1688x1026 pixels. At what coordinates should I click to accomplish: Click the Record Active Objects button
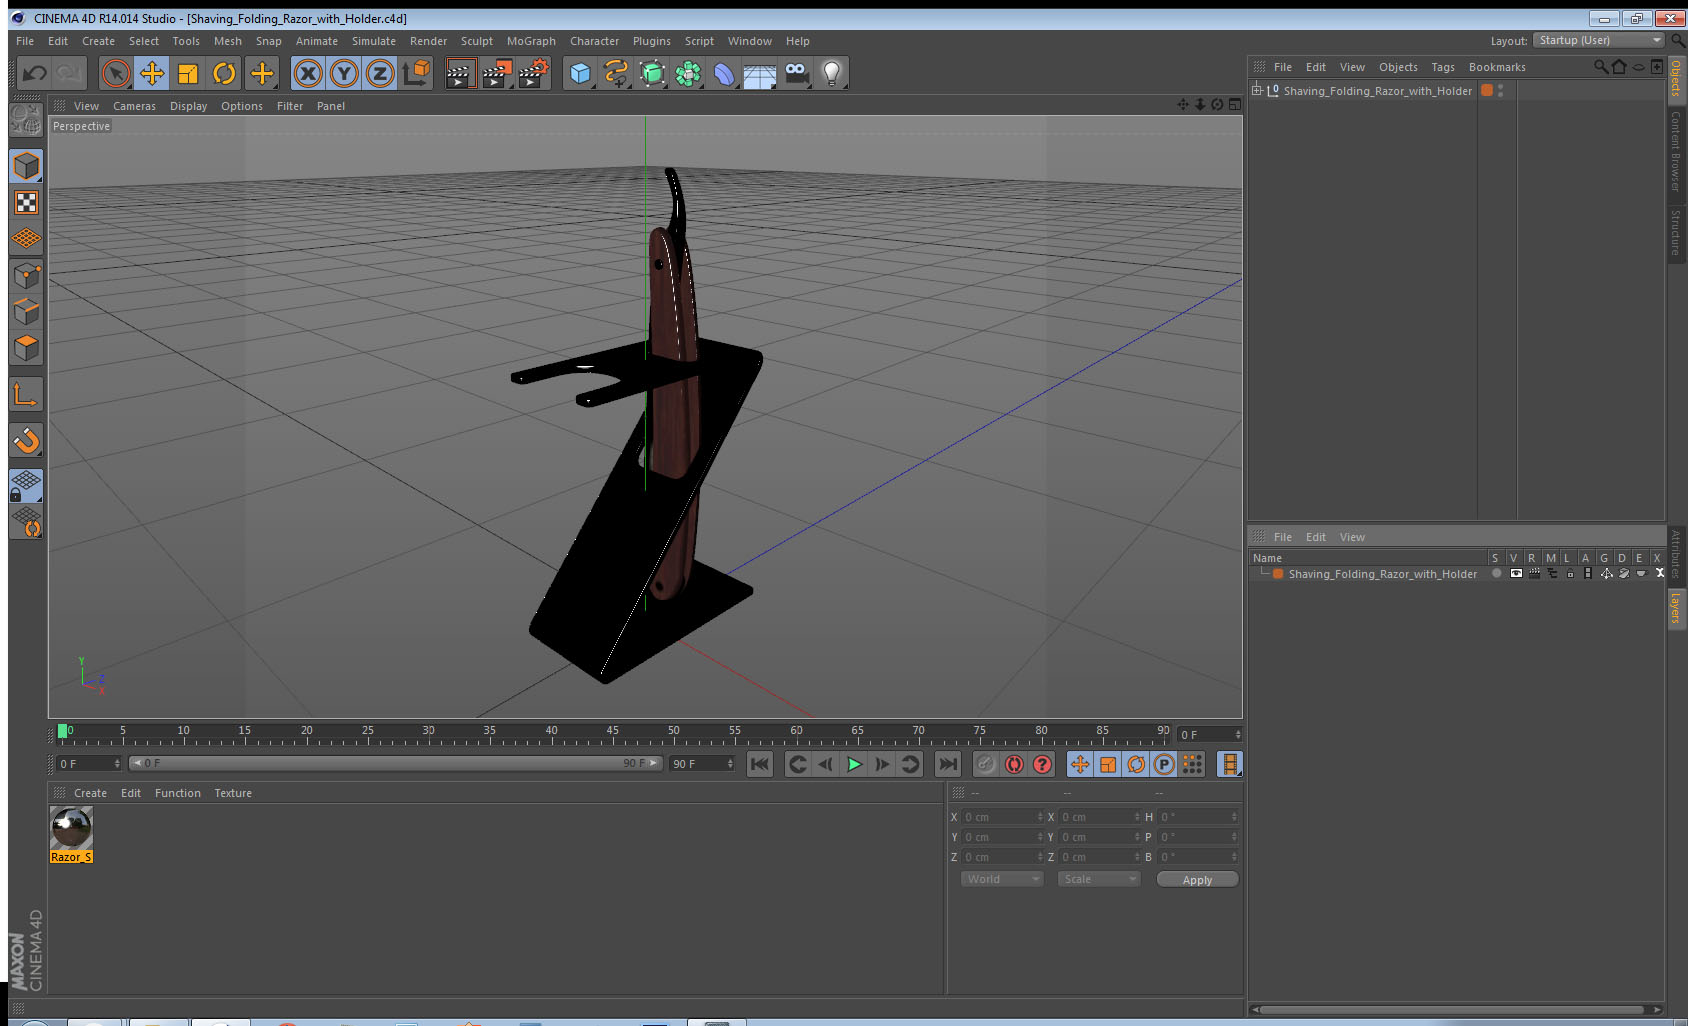point(986,764)
